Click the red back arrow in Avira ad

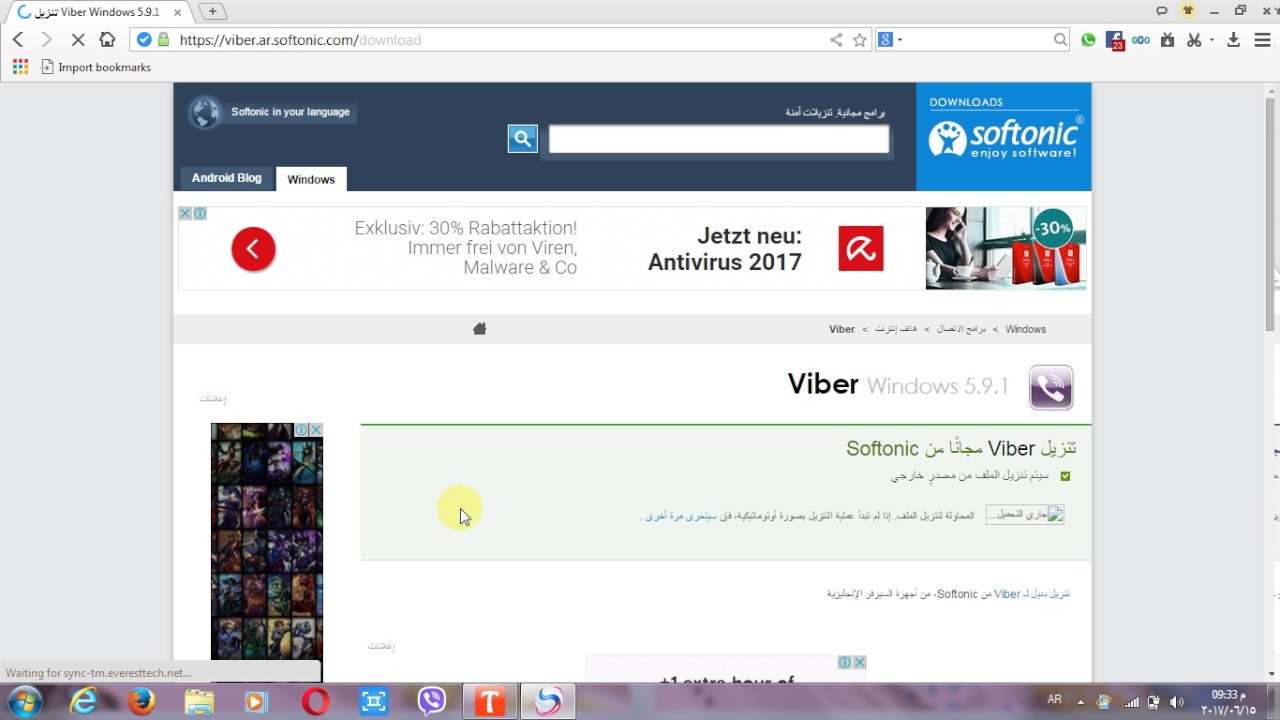click(253, 249)
